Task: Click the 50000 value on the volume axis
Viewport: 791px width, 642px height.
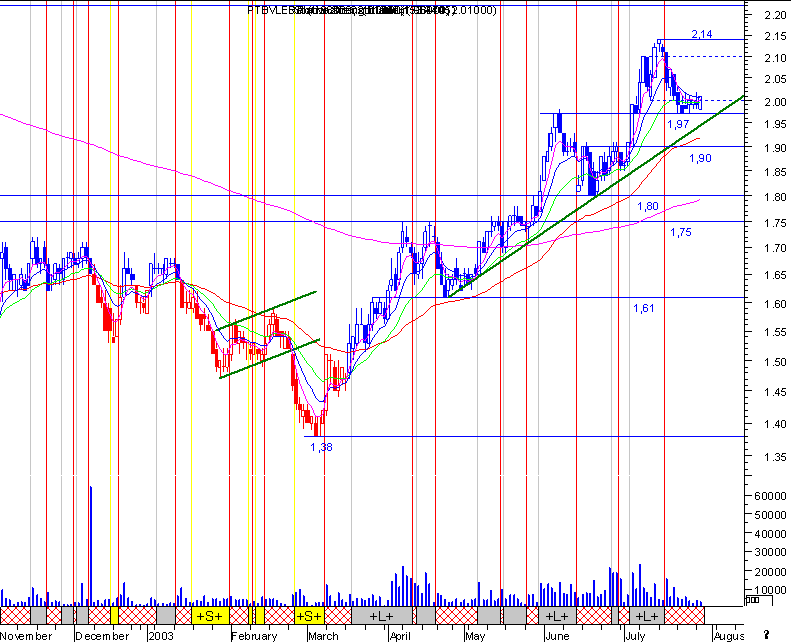Action: point(770,515)
